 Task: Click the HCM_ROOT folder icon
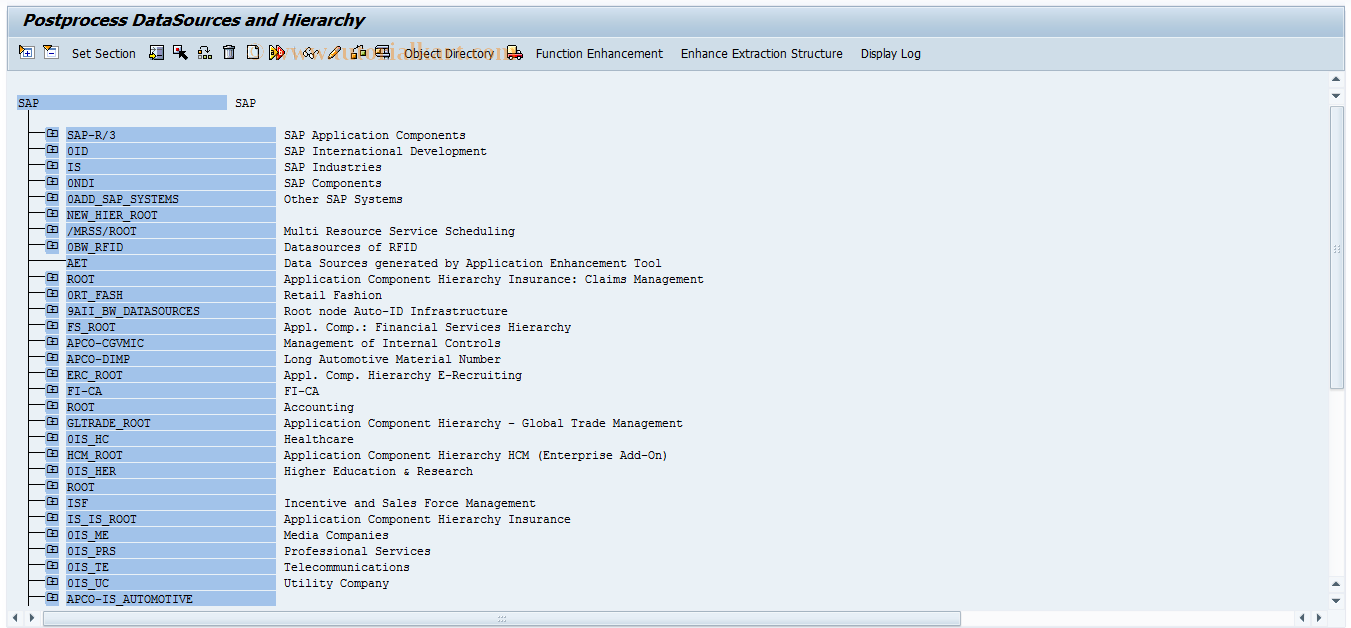point(52,455)
